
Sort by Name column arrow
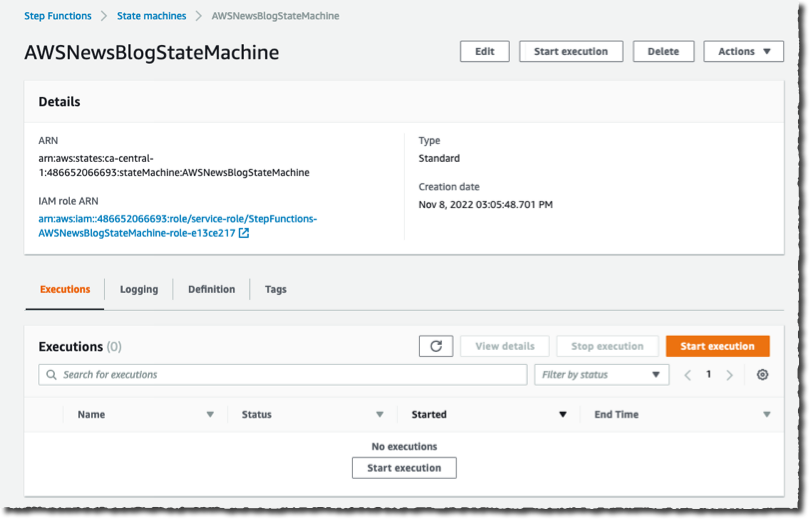pyautogui.click(x=210, y=414)
